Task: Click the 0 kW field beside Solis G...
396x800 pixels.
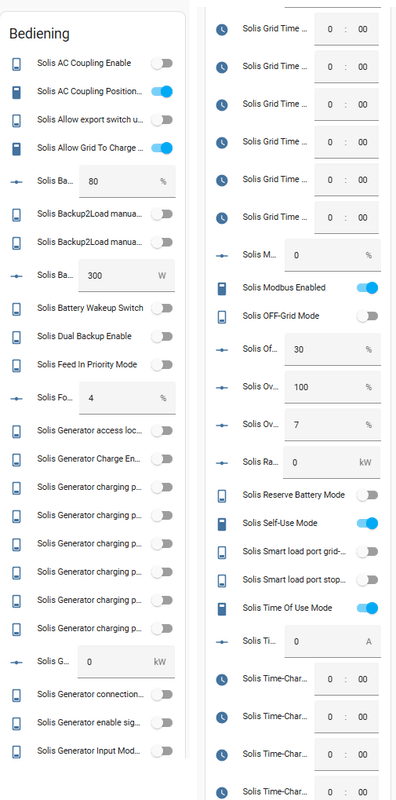Action: (x=126, y=662)
